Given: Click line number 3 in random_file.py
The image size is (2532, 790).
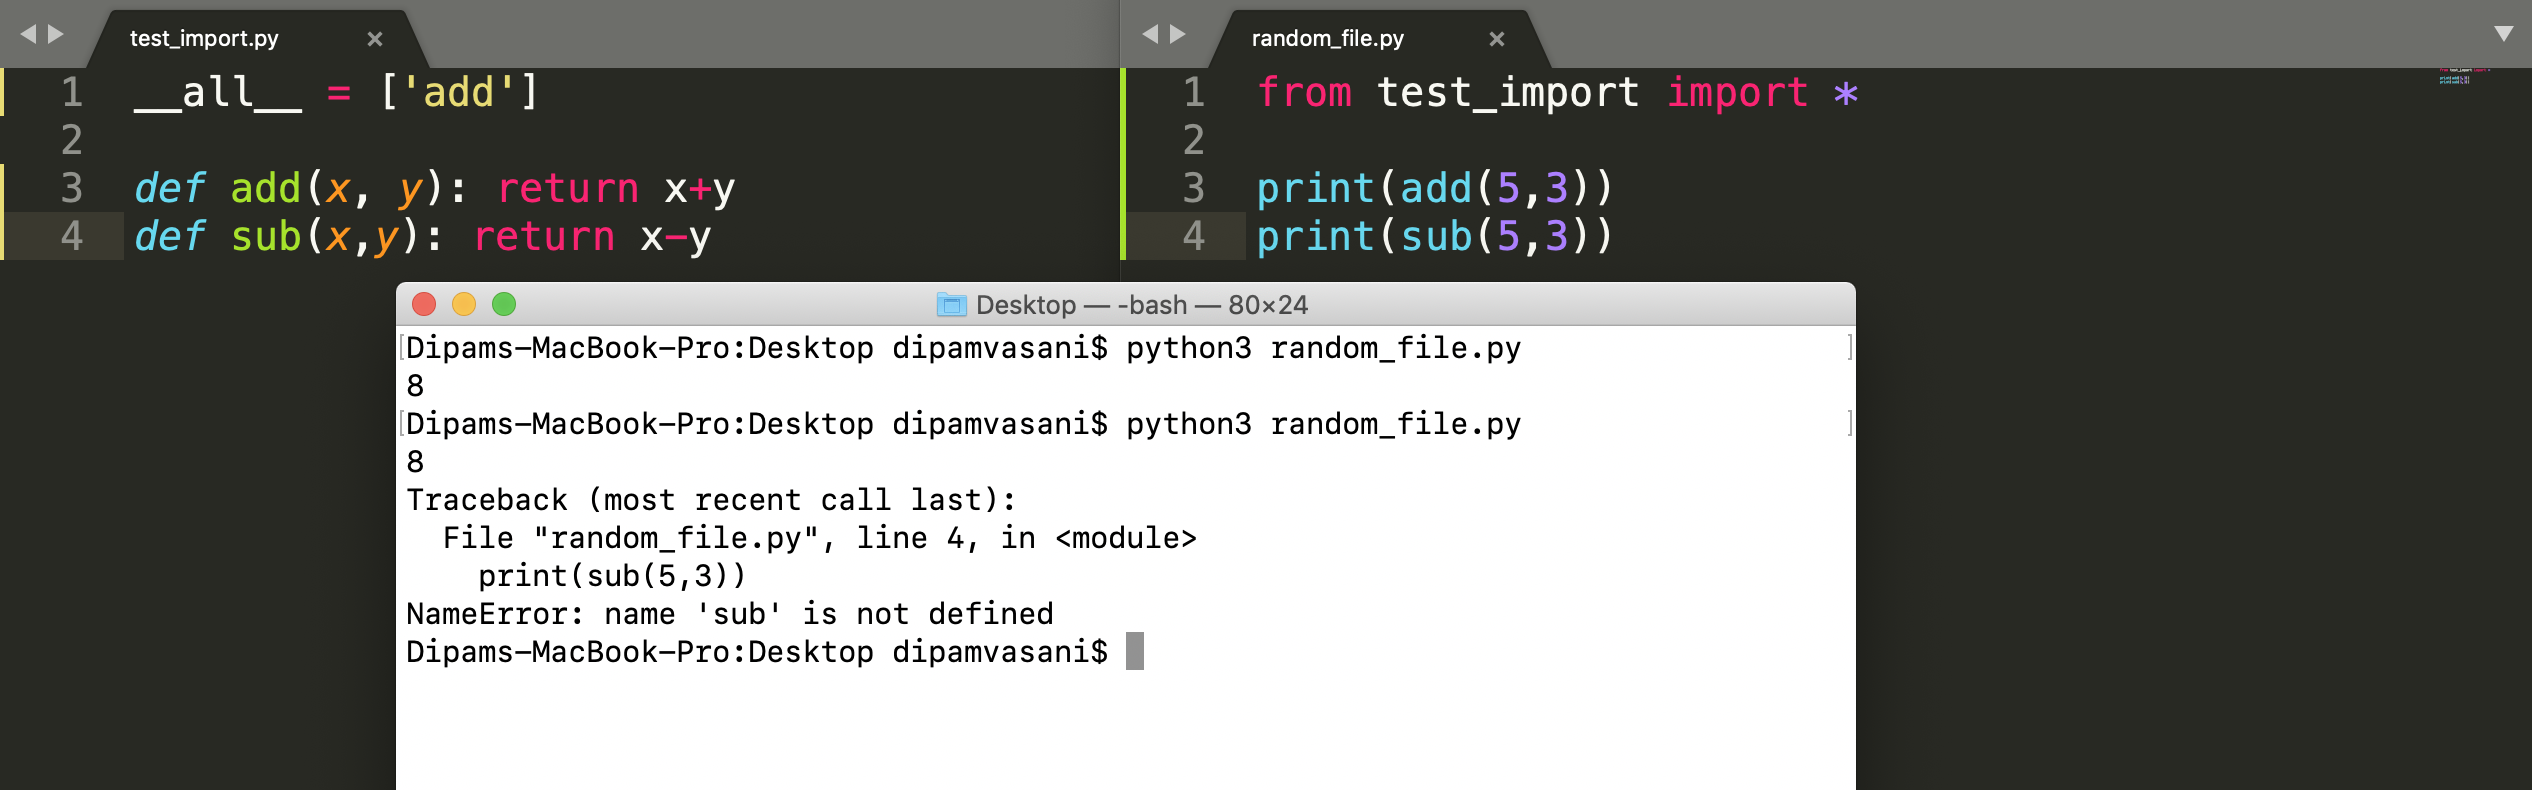Looking at the screenshot, I should tap(1193, 188).
